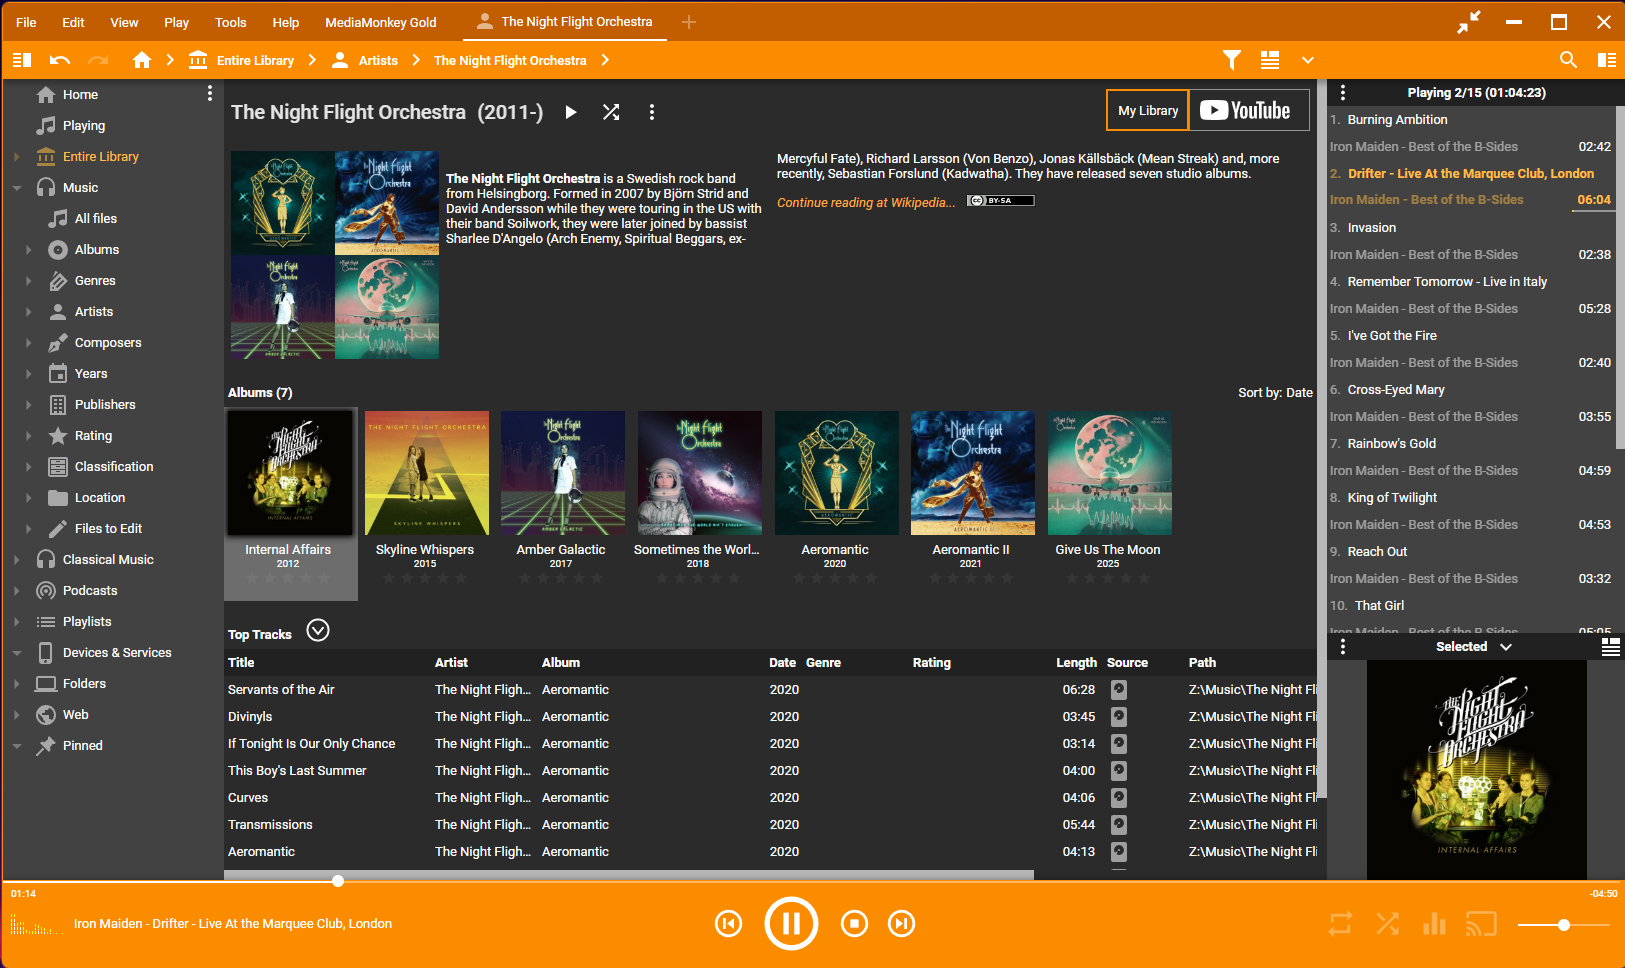Screen dimensions: 1625x968
Task: Play The Night Flight Orchestra artist
Action: tap(571, 112)
